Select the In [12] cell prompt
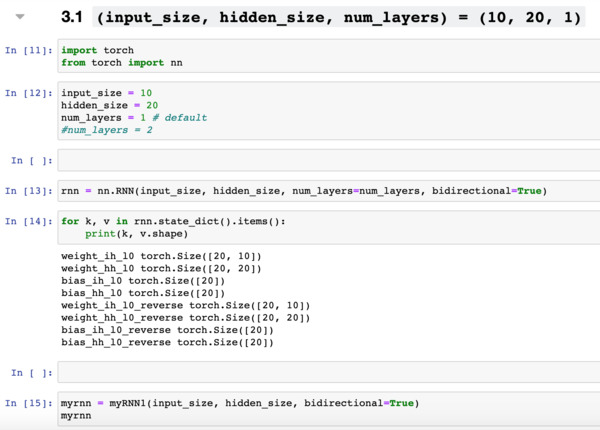The width and height of the screenshot is (600, 430). (30, 93)
